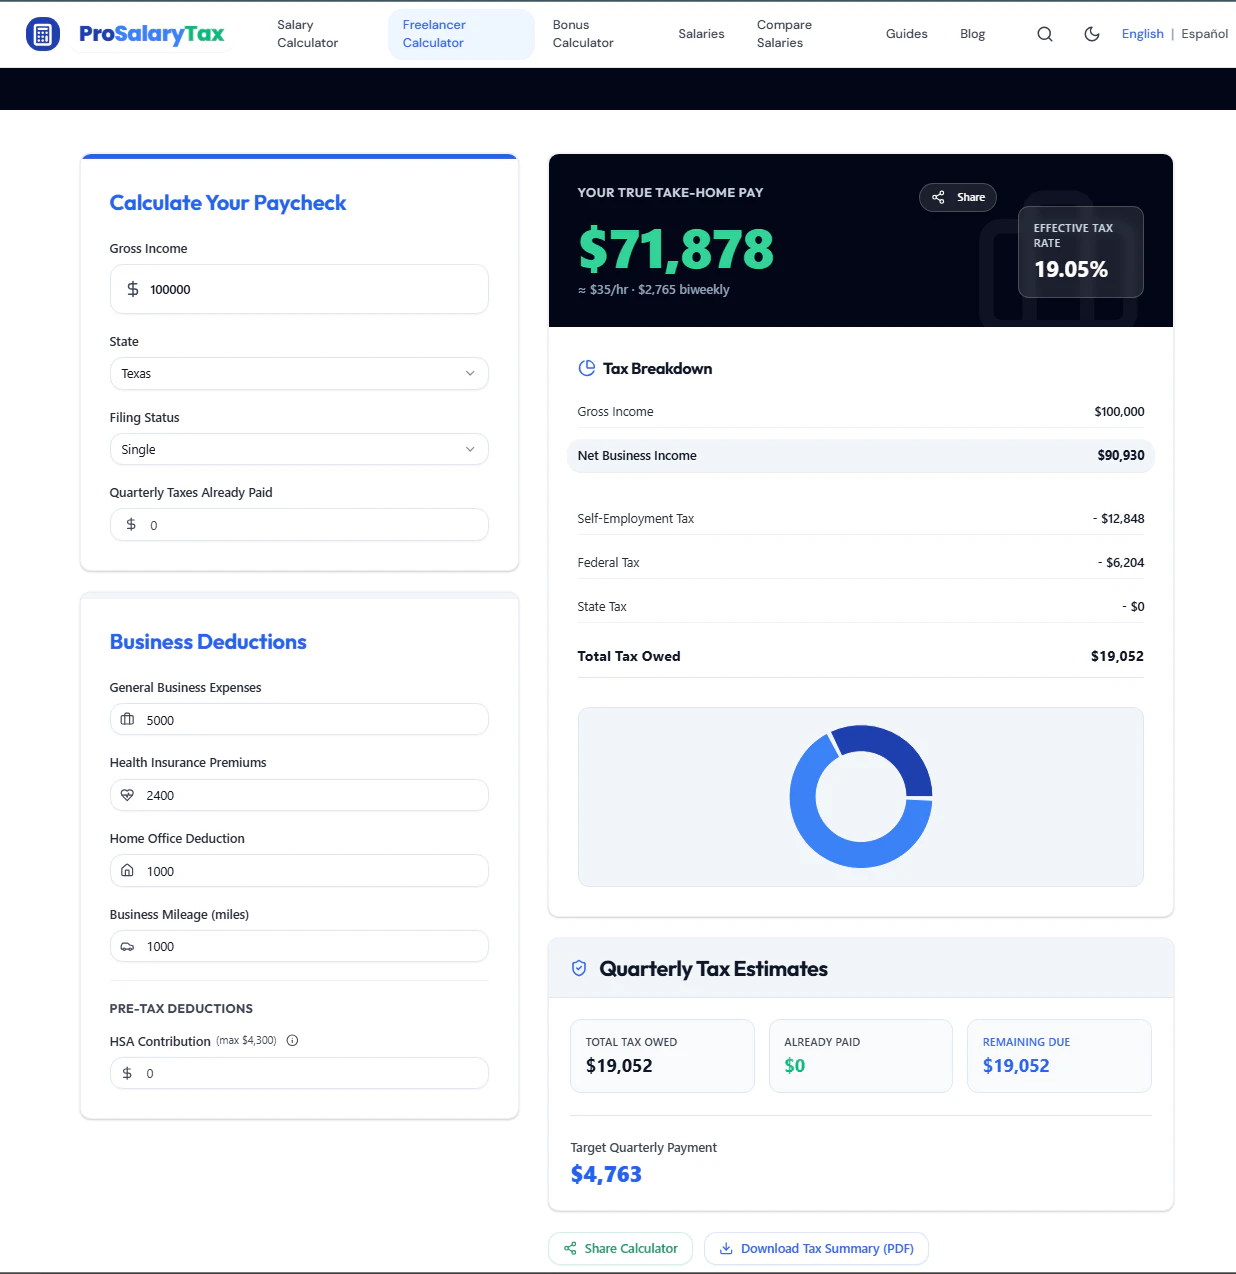The height and width of the screenshot is (1274, 1236).
Task: Click the Self-Employment Tax $12,848 row
Action: 860,518
